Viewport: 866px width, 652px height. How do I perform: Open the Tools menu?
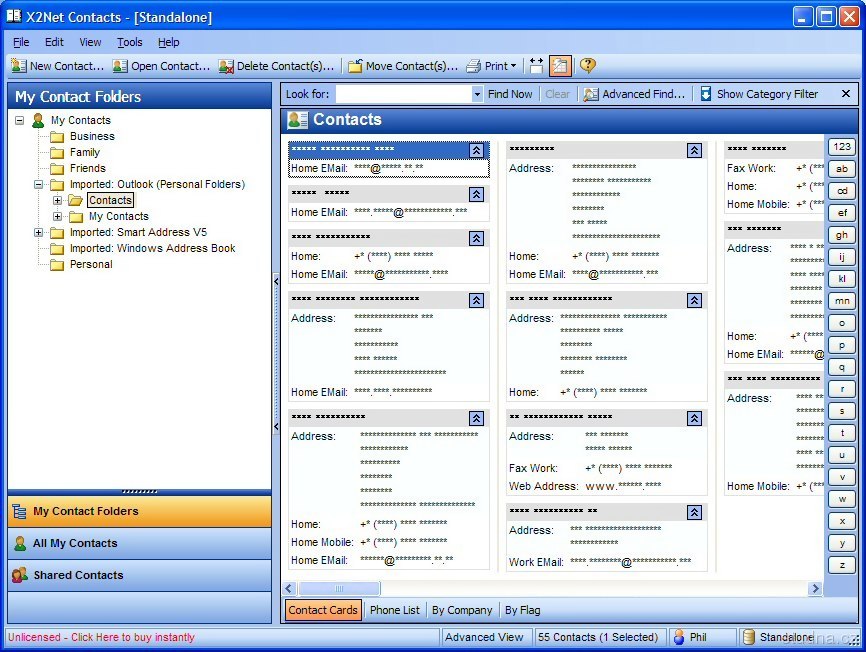tap(130, 42)
